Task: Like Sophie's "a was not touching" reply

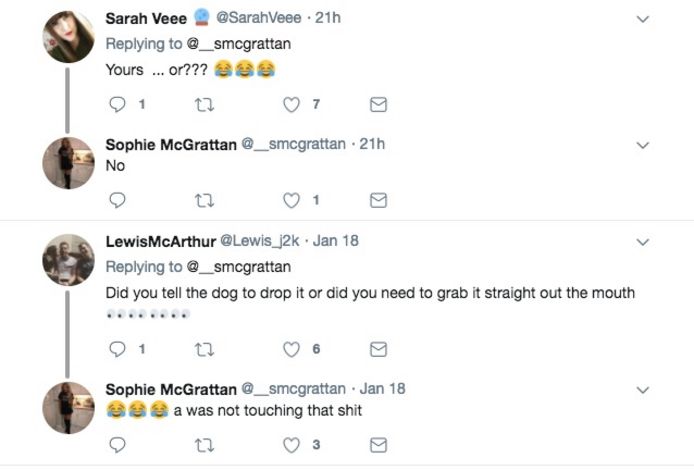Action: coord(292,444)
